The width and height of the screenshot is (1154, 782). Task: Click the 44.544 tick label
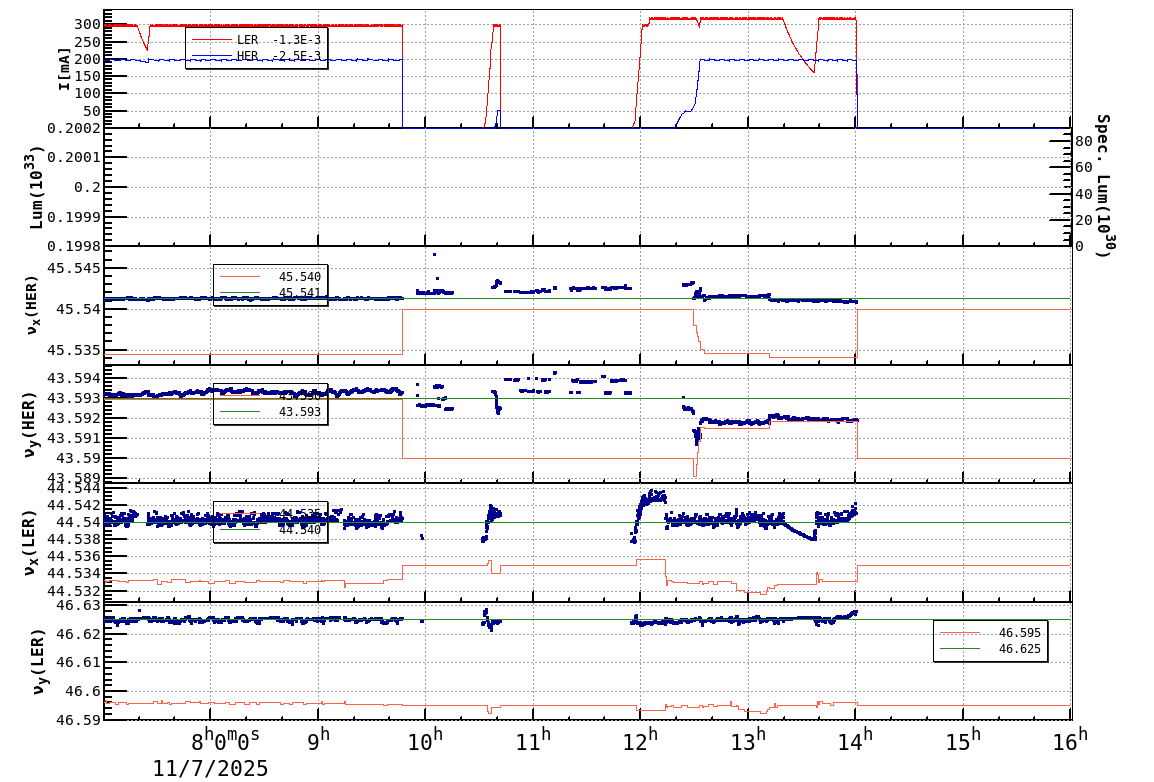[74, 488]
